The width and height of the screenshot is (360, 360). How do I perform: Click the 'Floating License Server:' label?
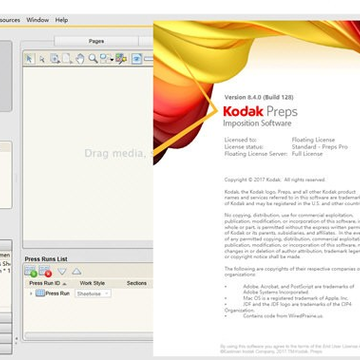tap(256, 154)
